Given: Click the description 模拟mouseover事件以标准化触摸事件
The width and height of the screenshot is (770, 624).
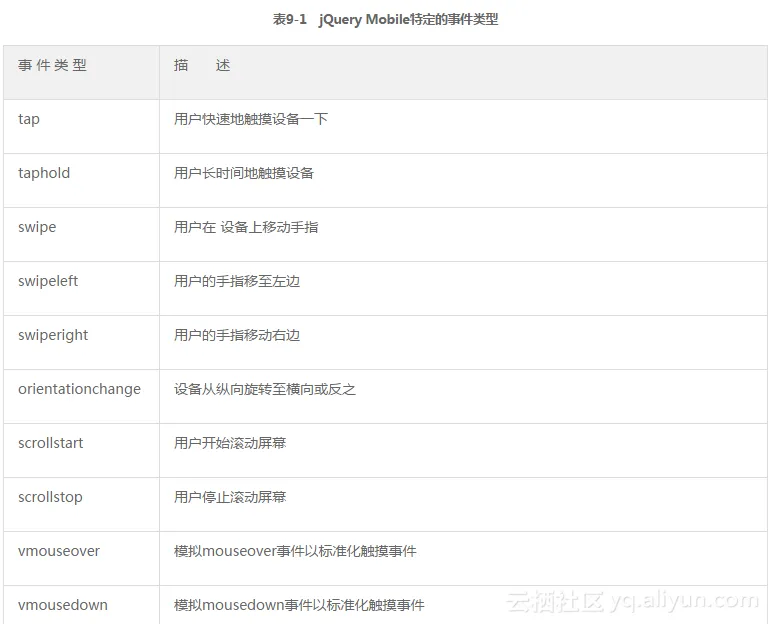Looking at the screenshot, I should (295, 551).
